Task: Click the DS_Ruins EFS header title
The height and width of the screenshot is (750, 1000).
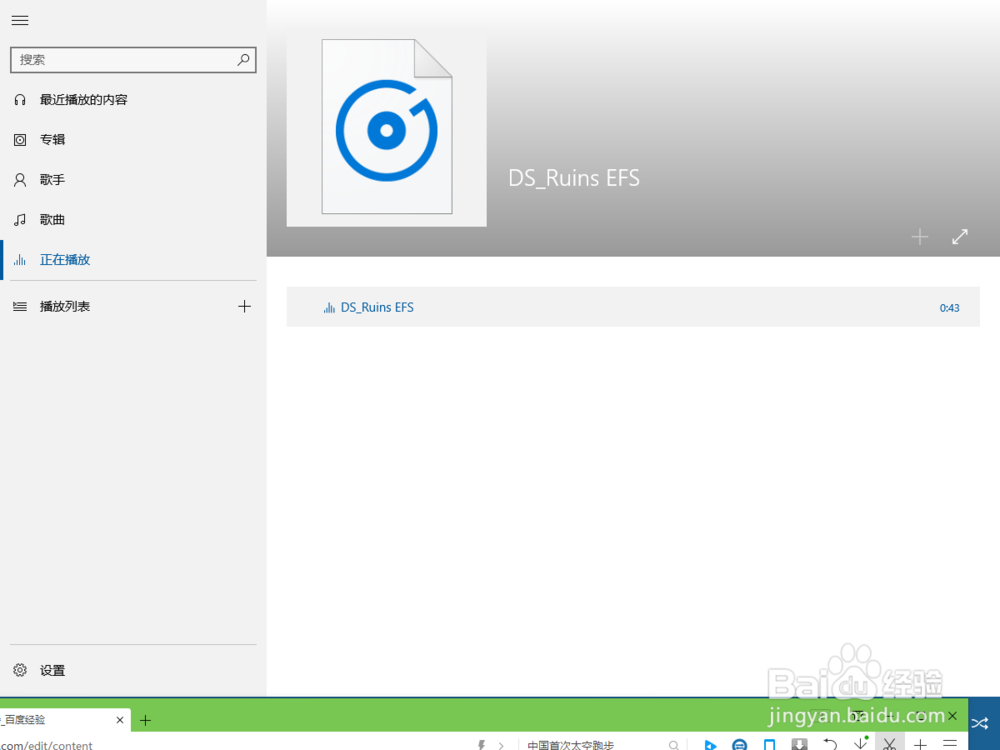Action: coord(574,178)
